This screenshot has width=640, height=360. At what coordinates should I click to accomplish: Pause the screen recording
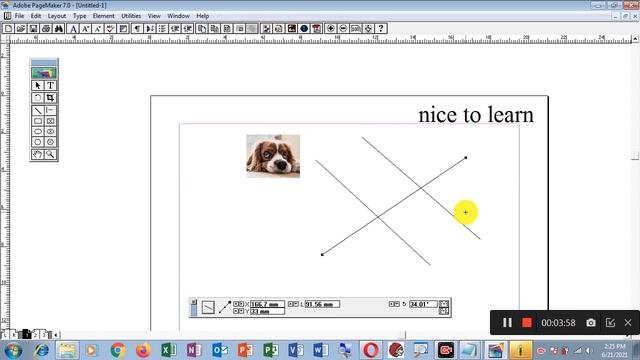tap(507, 322)
